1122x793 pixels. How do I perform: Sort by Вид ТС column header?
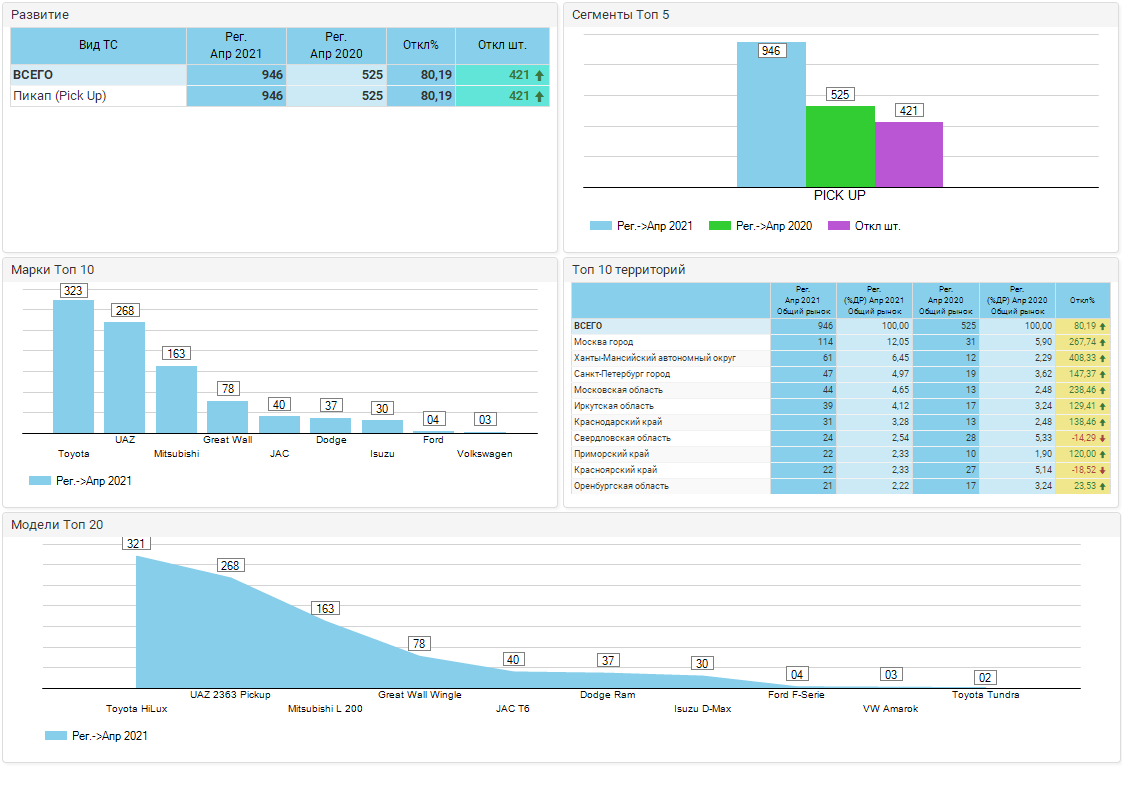coord(98,46)
